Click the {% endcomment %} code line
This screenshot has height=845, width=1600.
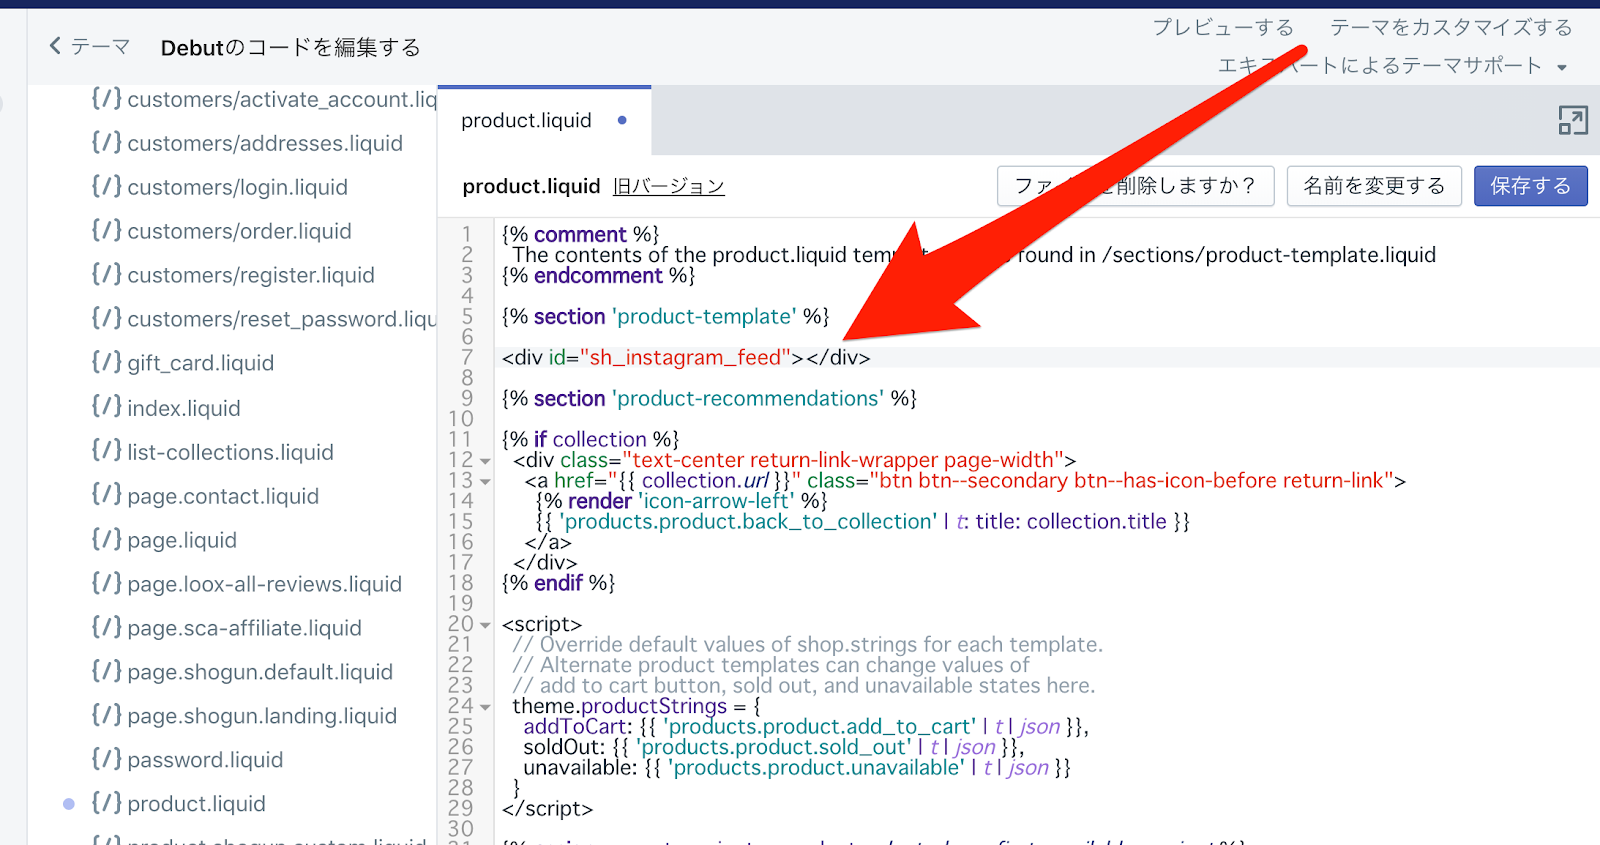(x=598, y=276)
